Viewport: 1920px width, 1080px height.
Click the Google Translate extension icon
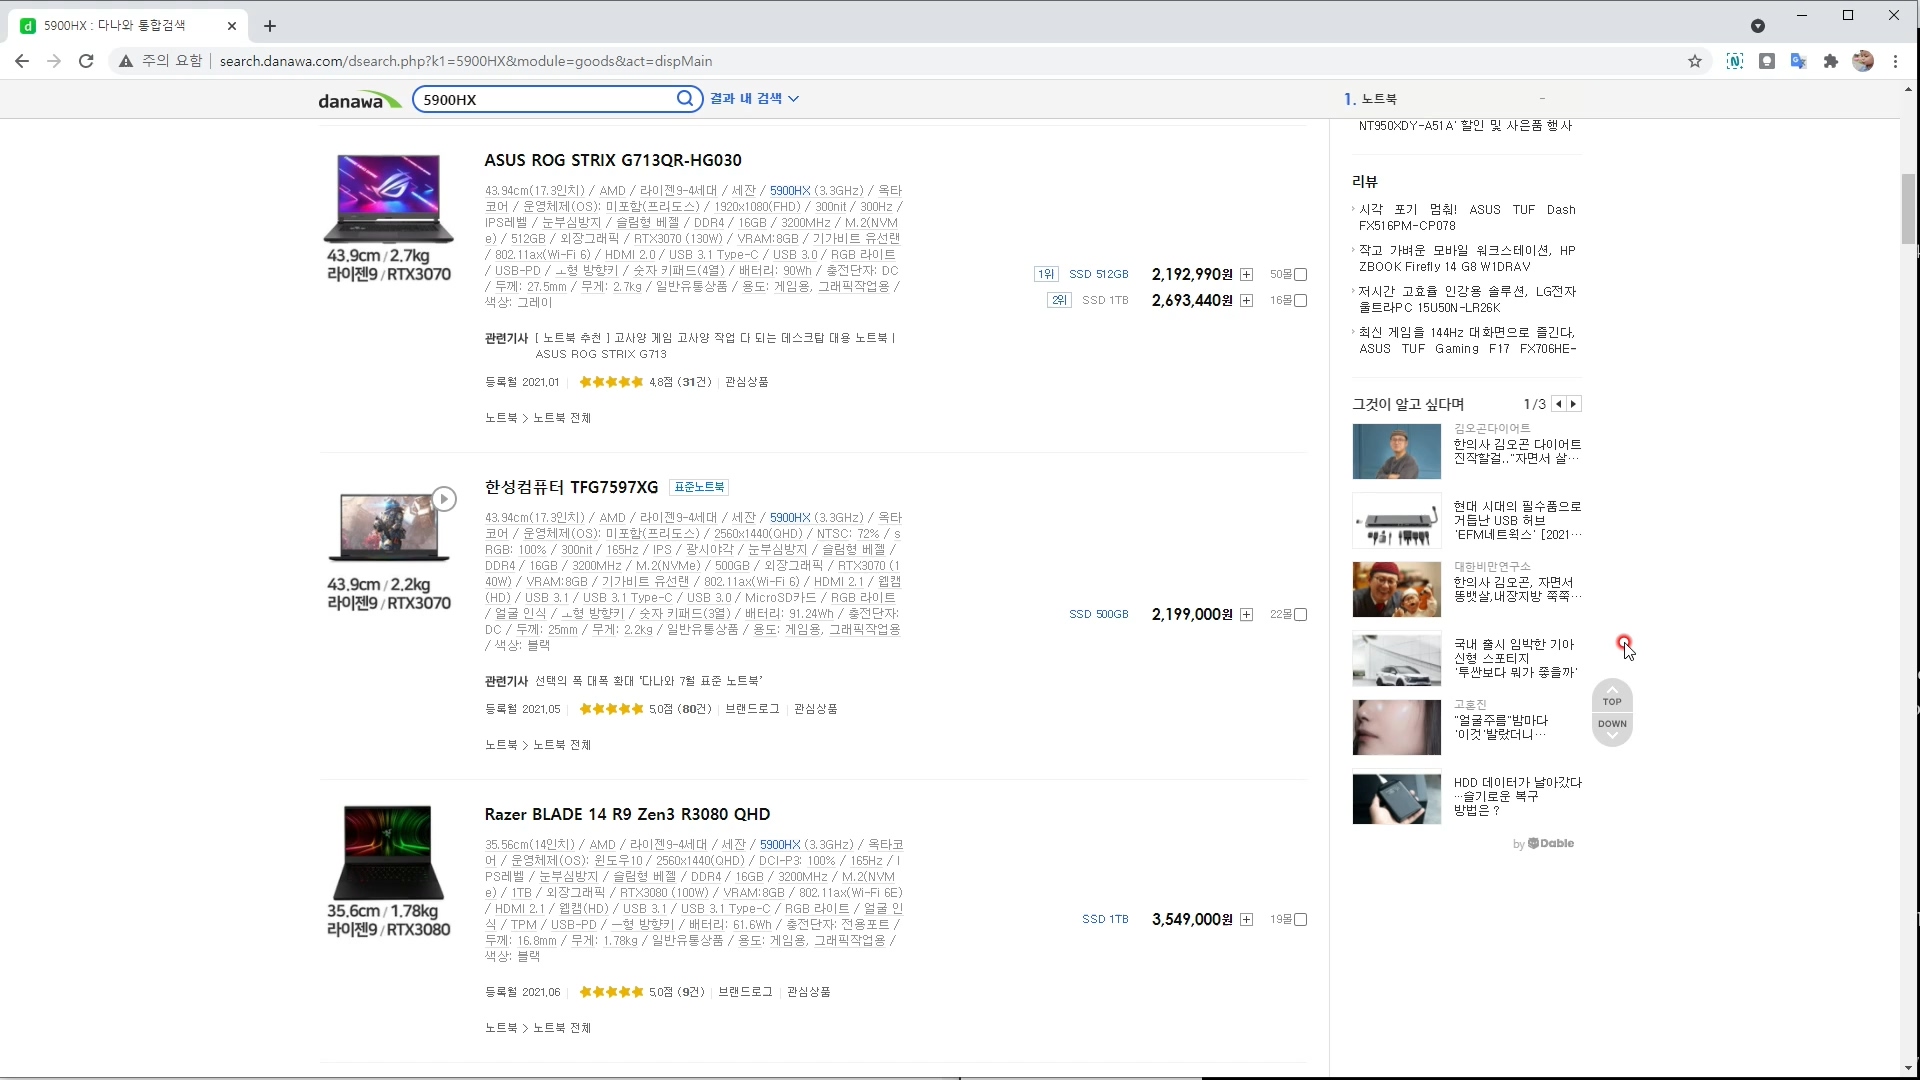tap(1798, 61)
